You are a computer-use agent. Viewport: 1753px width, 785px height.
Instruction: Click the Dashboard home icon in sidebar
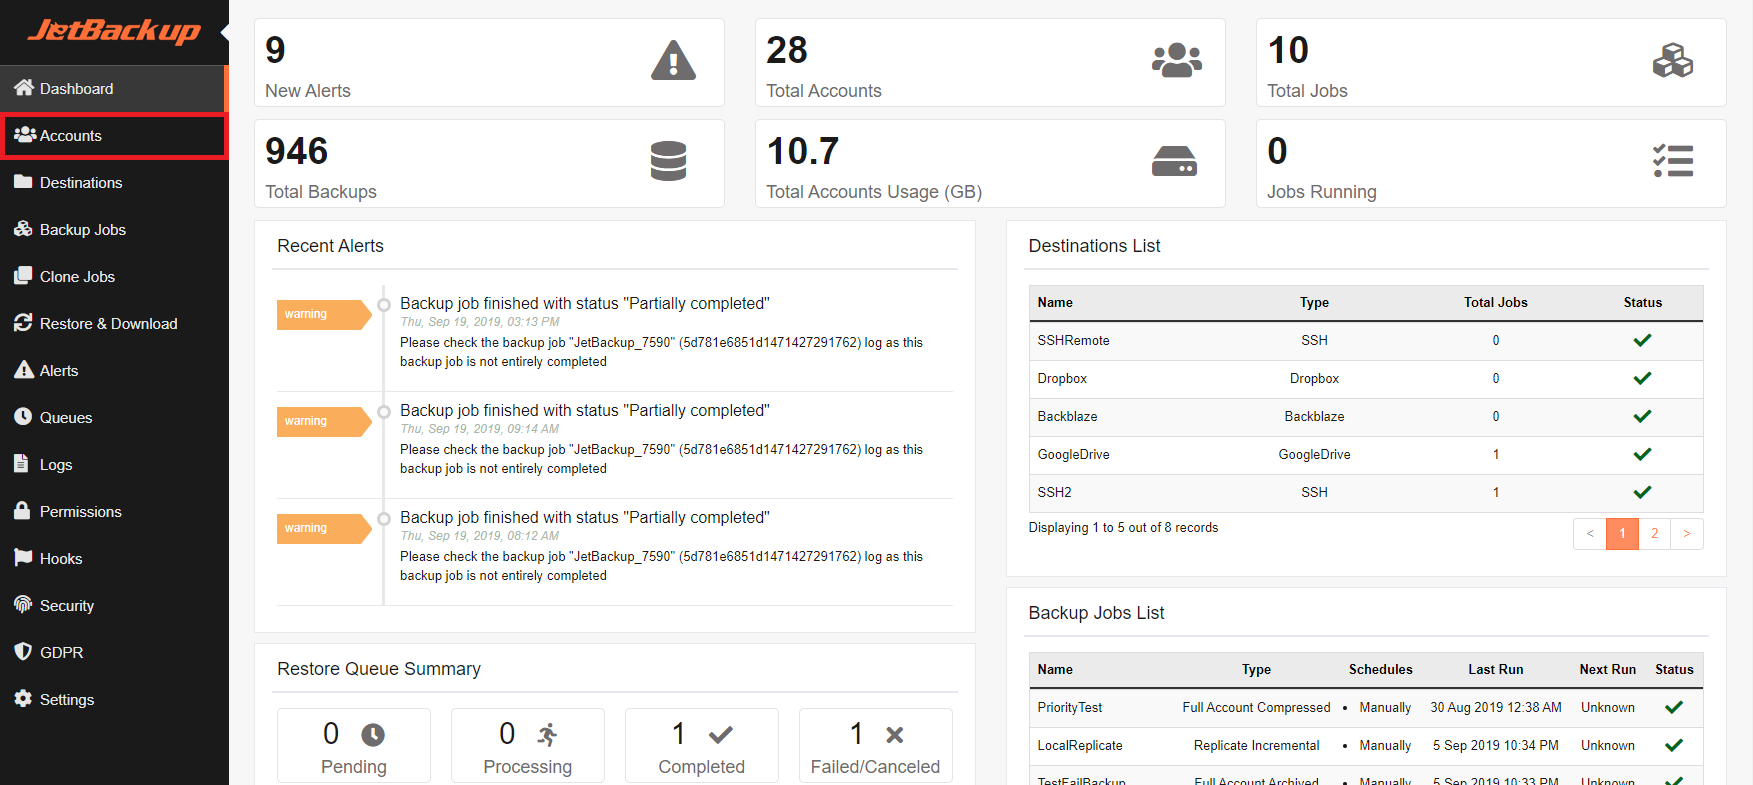24,88
